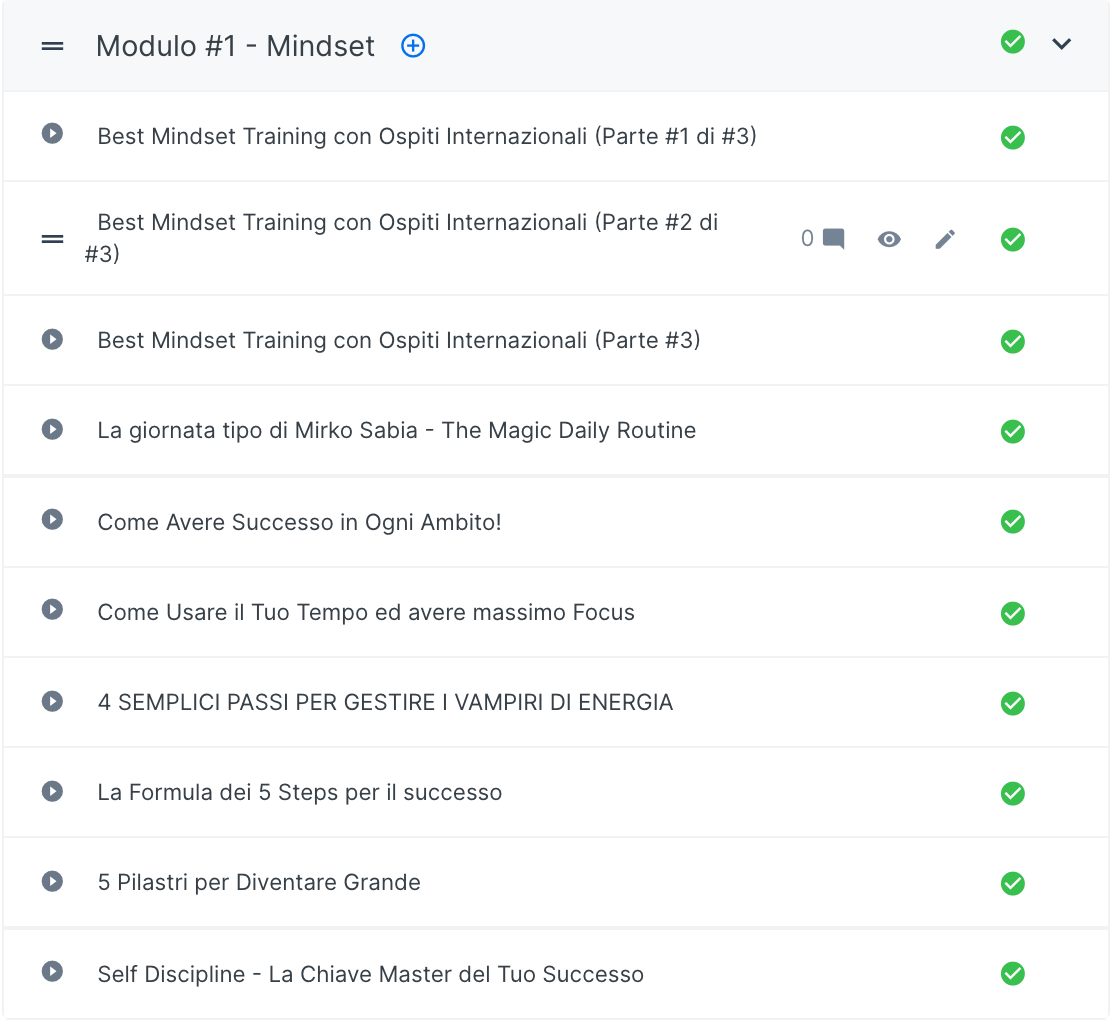Collapse Modulo #1 with the chevron arrow

[x=1062, y=44]
